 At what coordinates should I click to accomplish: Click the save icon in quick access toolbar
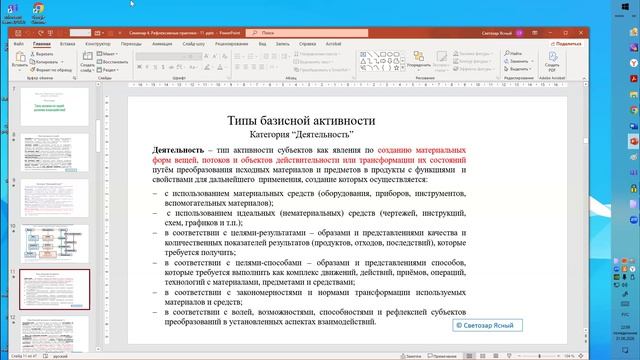[18, 33]
